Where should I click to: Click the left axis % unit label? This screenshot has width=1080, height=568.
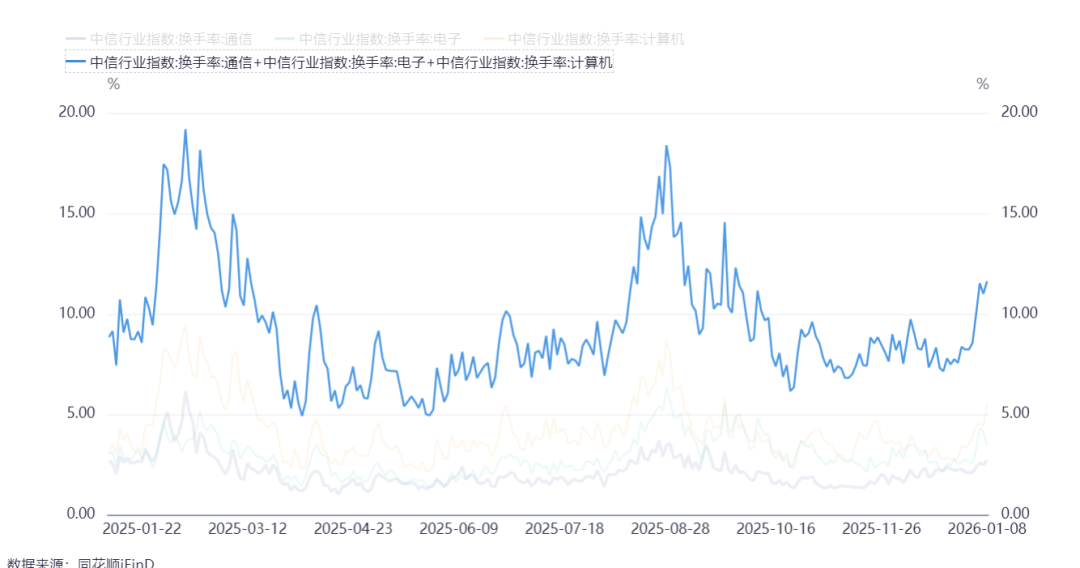pos(114,84)
